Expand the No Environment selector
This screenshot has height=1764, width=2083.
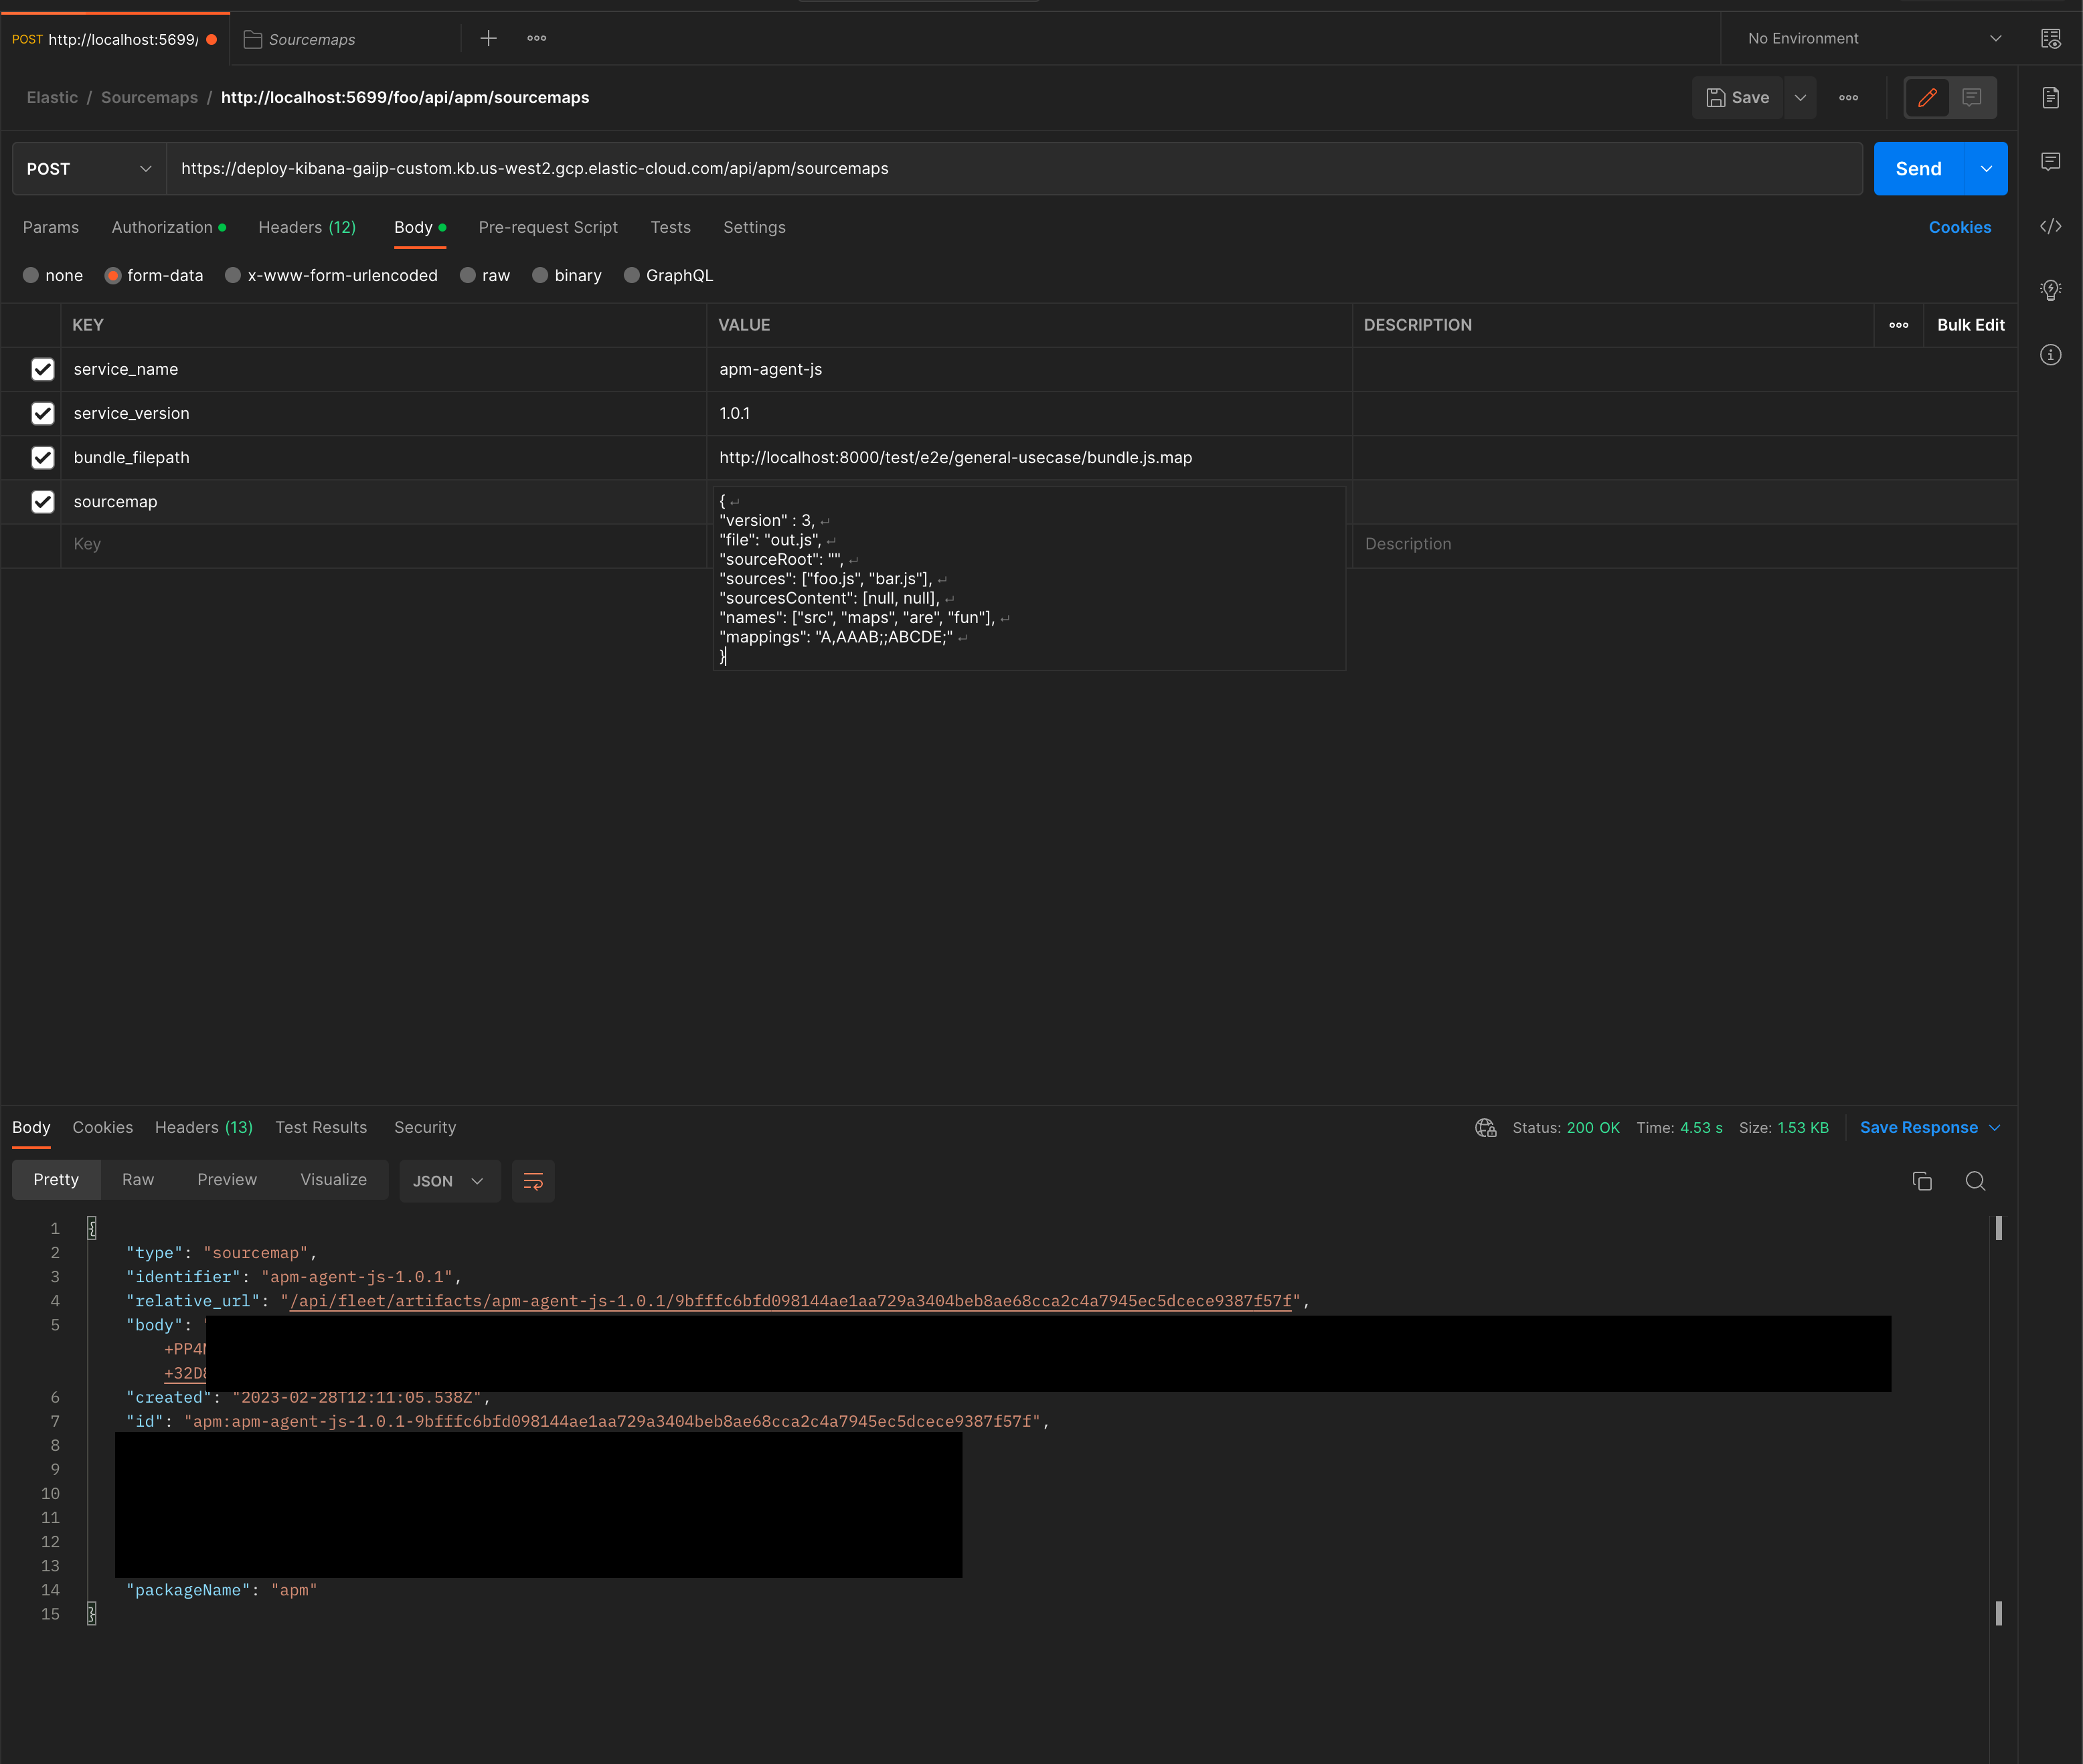coord(1870,38)
